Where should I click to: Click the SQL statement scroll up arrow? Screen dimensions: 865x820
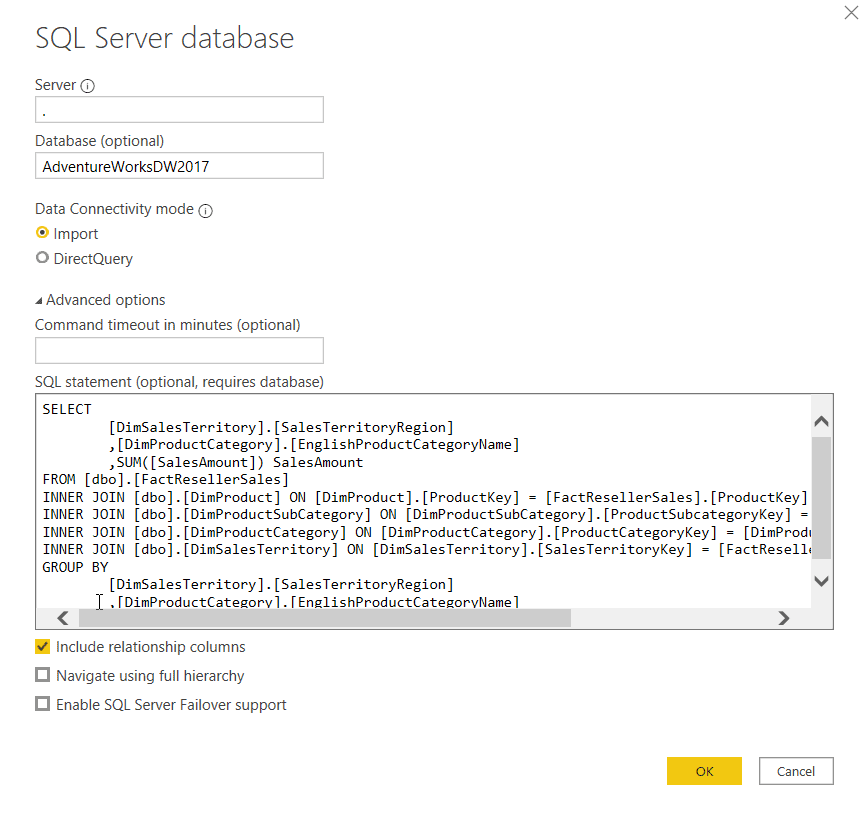(x=821, y=422)
